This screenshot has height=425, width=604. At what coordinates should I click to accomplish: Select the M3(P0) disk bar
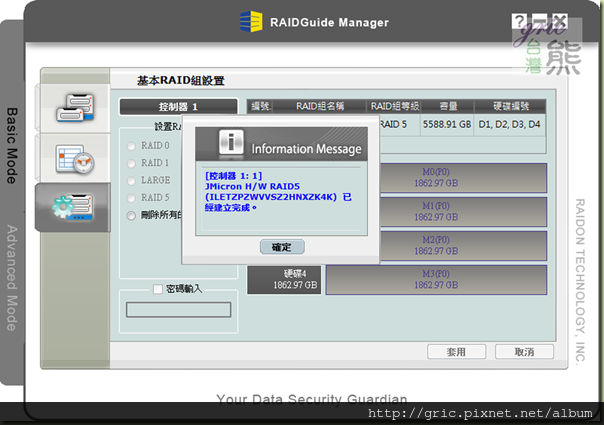click(x=436, y=280)
